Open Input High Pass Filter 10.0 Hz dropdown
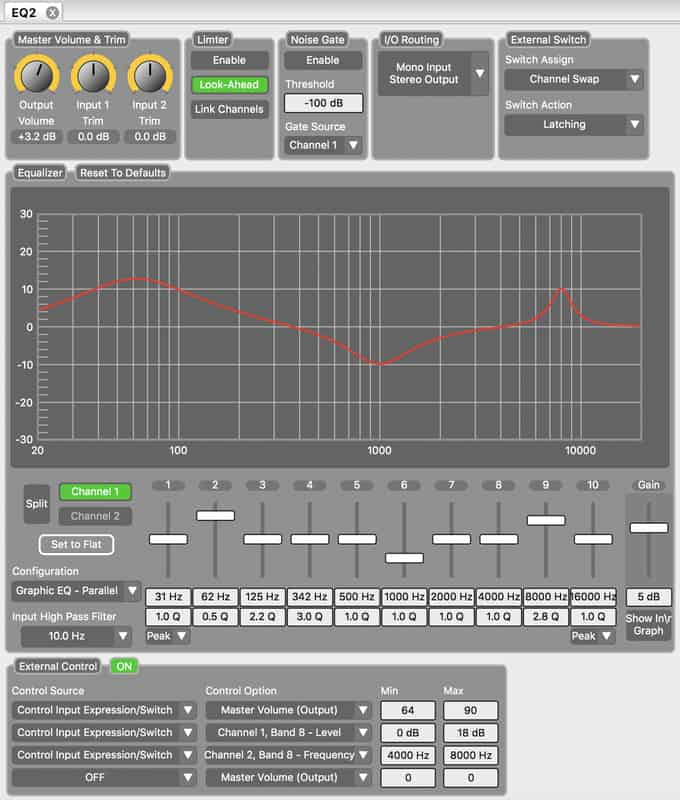Viewport: 680px width, 800px height. [76, 636]
